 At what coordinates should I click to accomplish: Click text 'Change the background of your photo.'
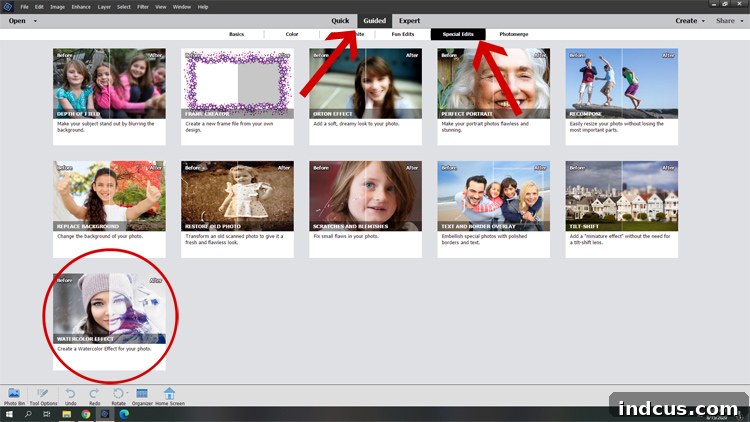pos(100,236)
